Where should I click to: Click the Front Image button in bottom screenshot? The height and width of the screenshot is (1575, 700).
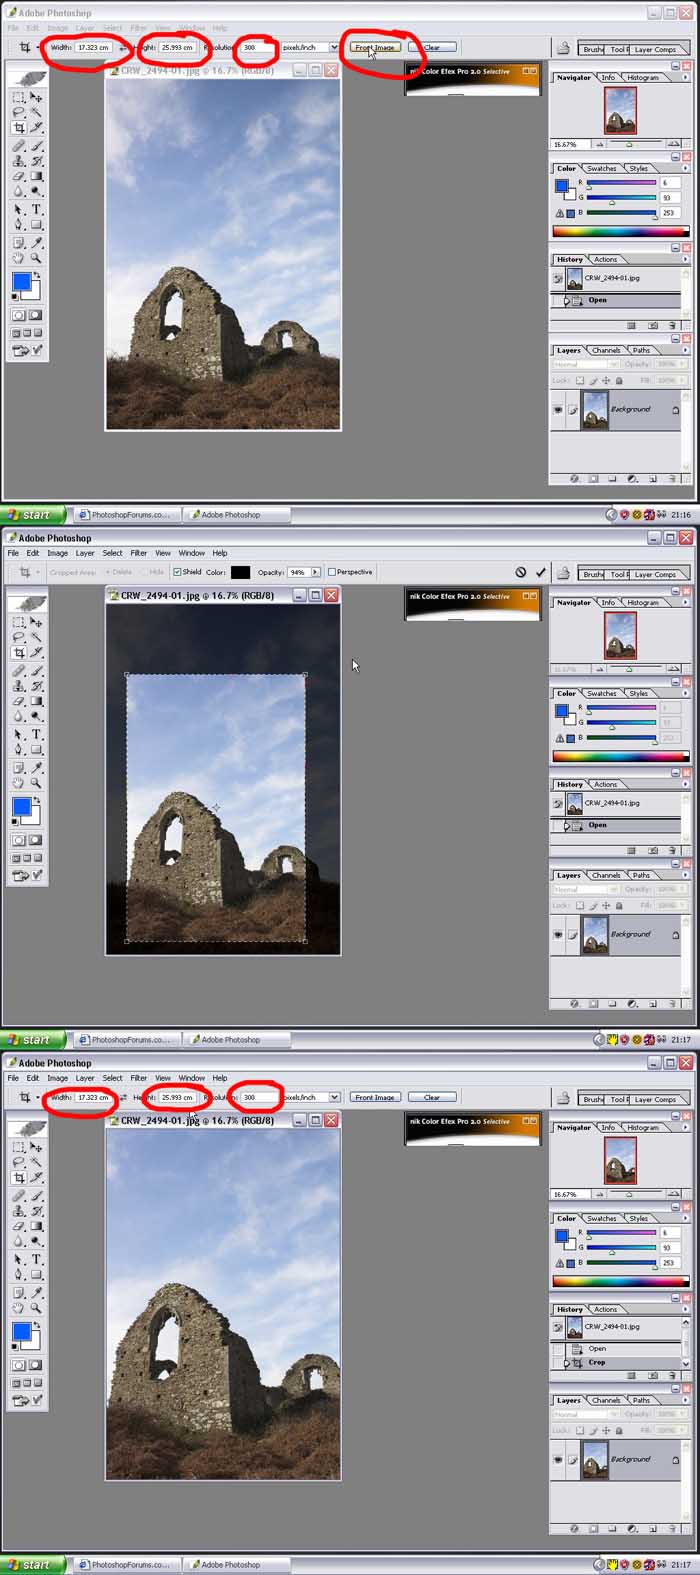(x=375, y=1097)
